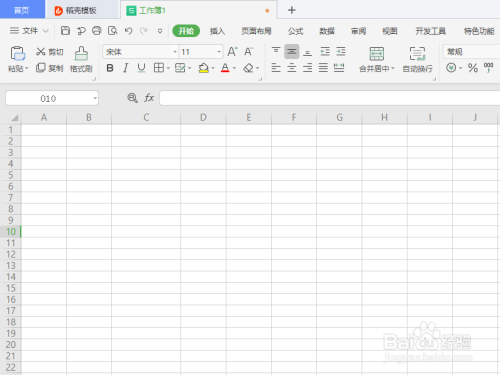Justify text alignment
The image size is (500, 375).
[323, 68]
